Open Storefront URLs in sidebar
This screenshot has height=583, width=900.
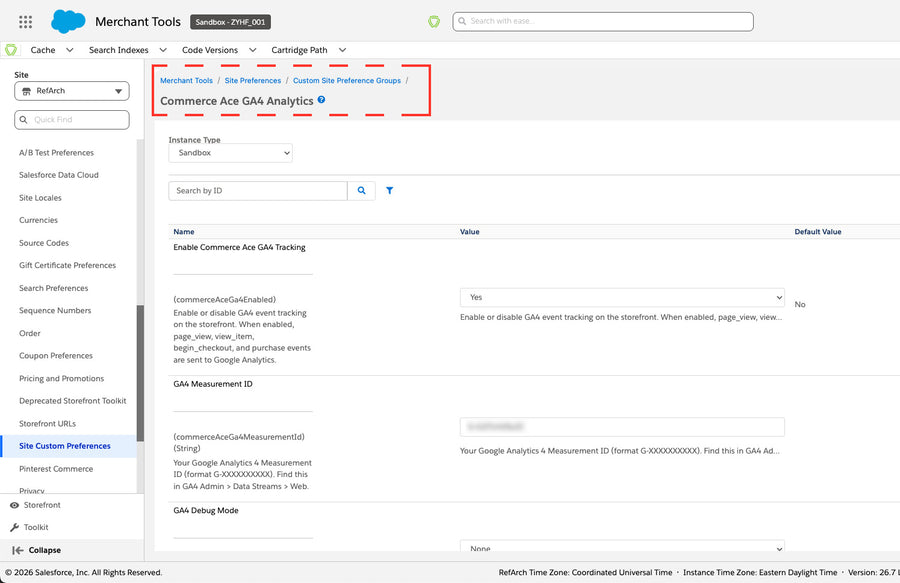47,423
